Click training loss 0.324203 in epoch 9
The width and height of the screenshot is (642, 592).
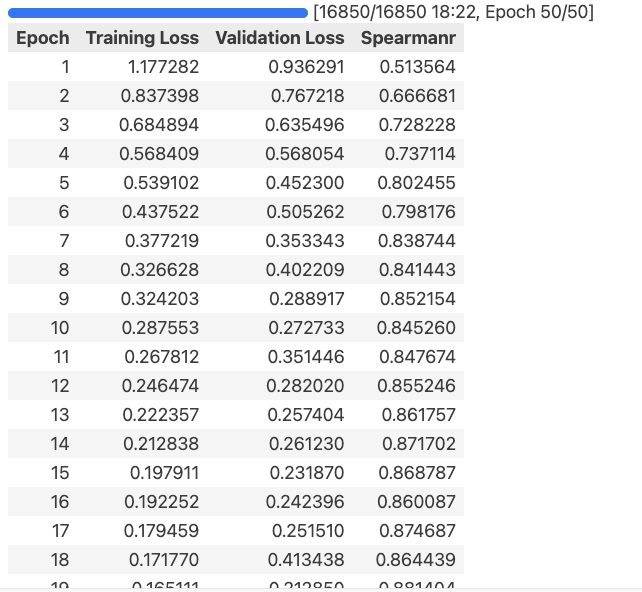pyautogui.click(x=160, y=299)
